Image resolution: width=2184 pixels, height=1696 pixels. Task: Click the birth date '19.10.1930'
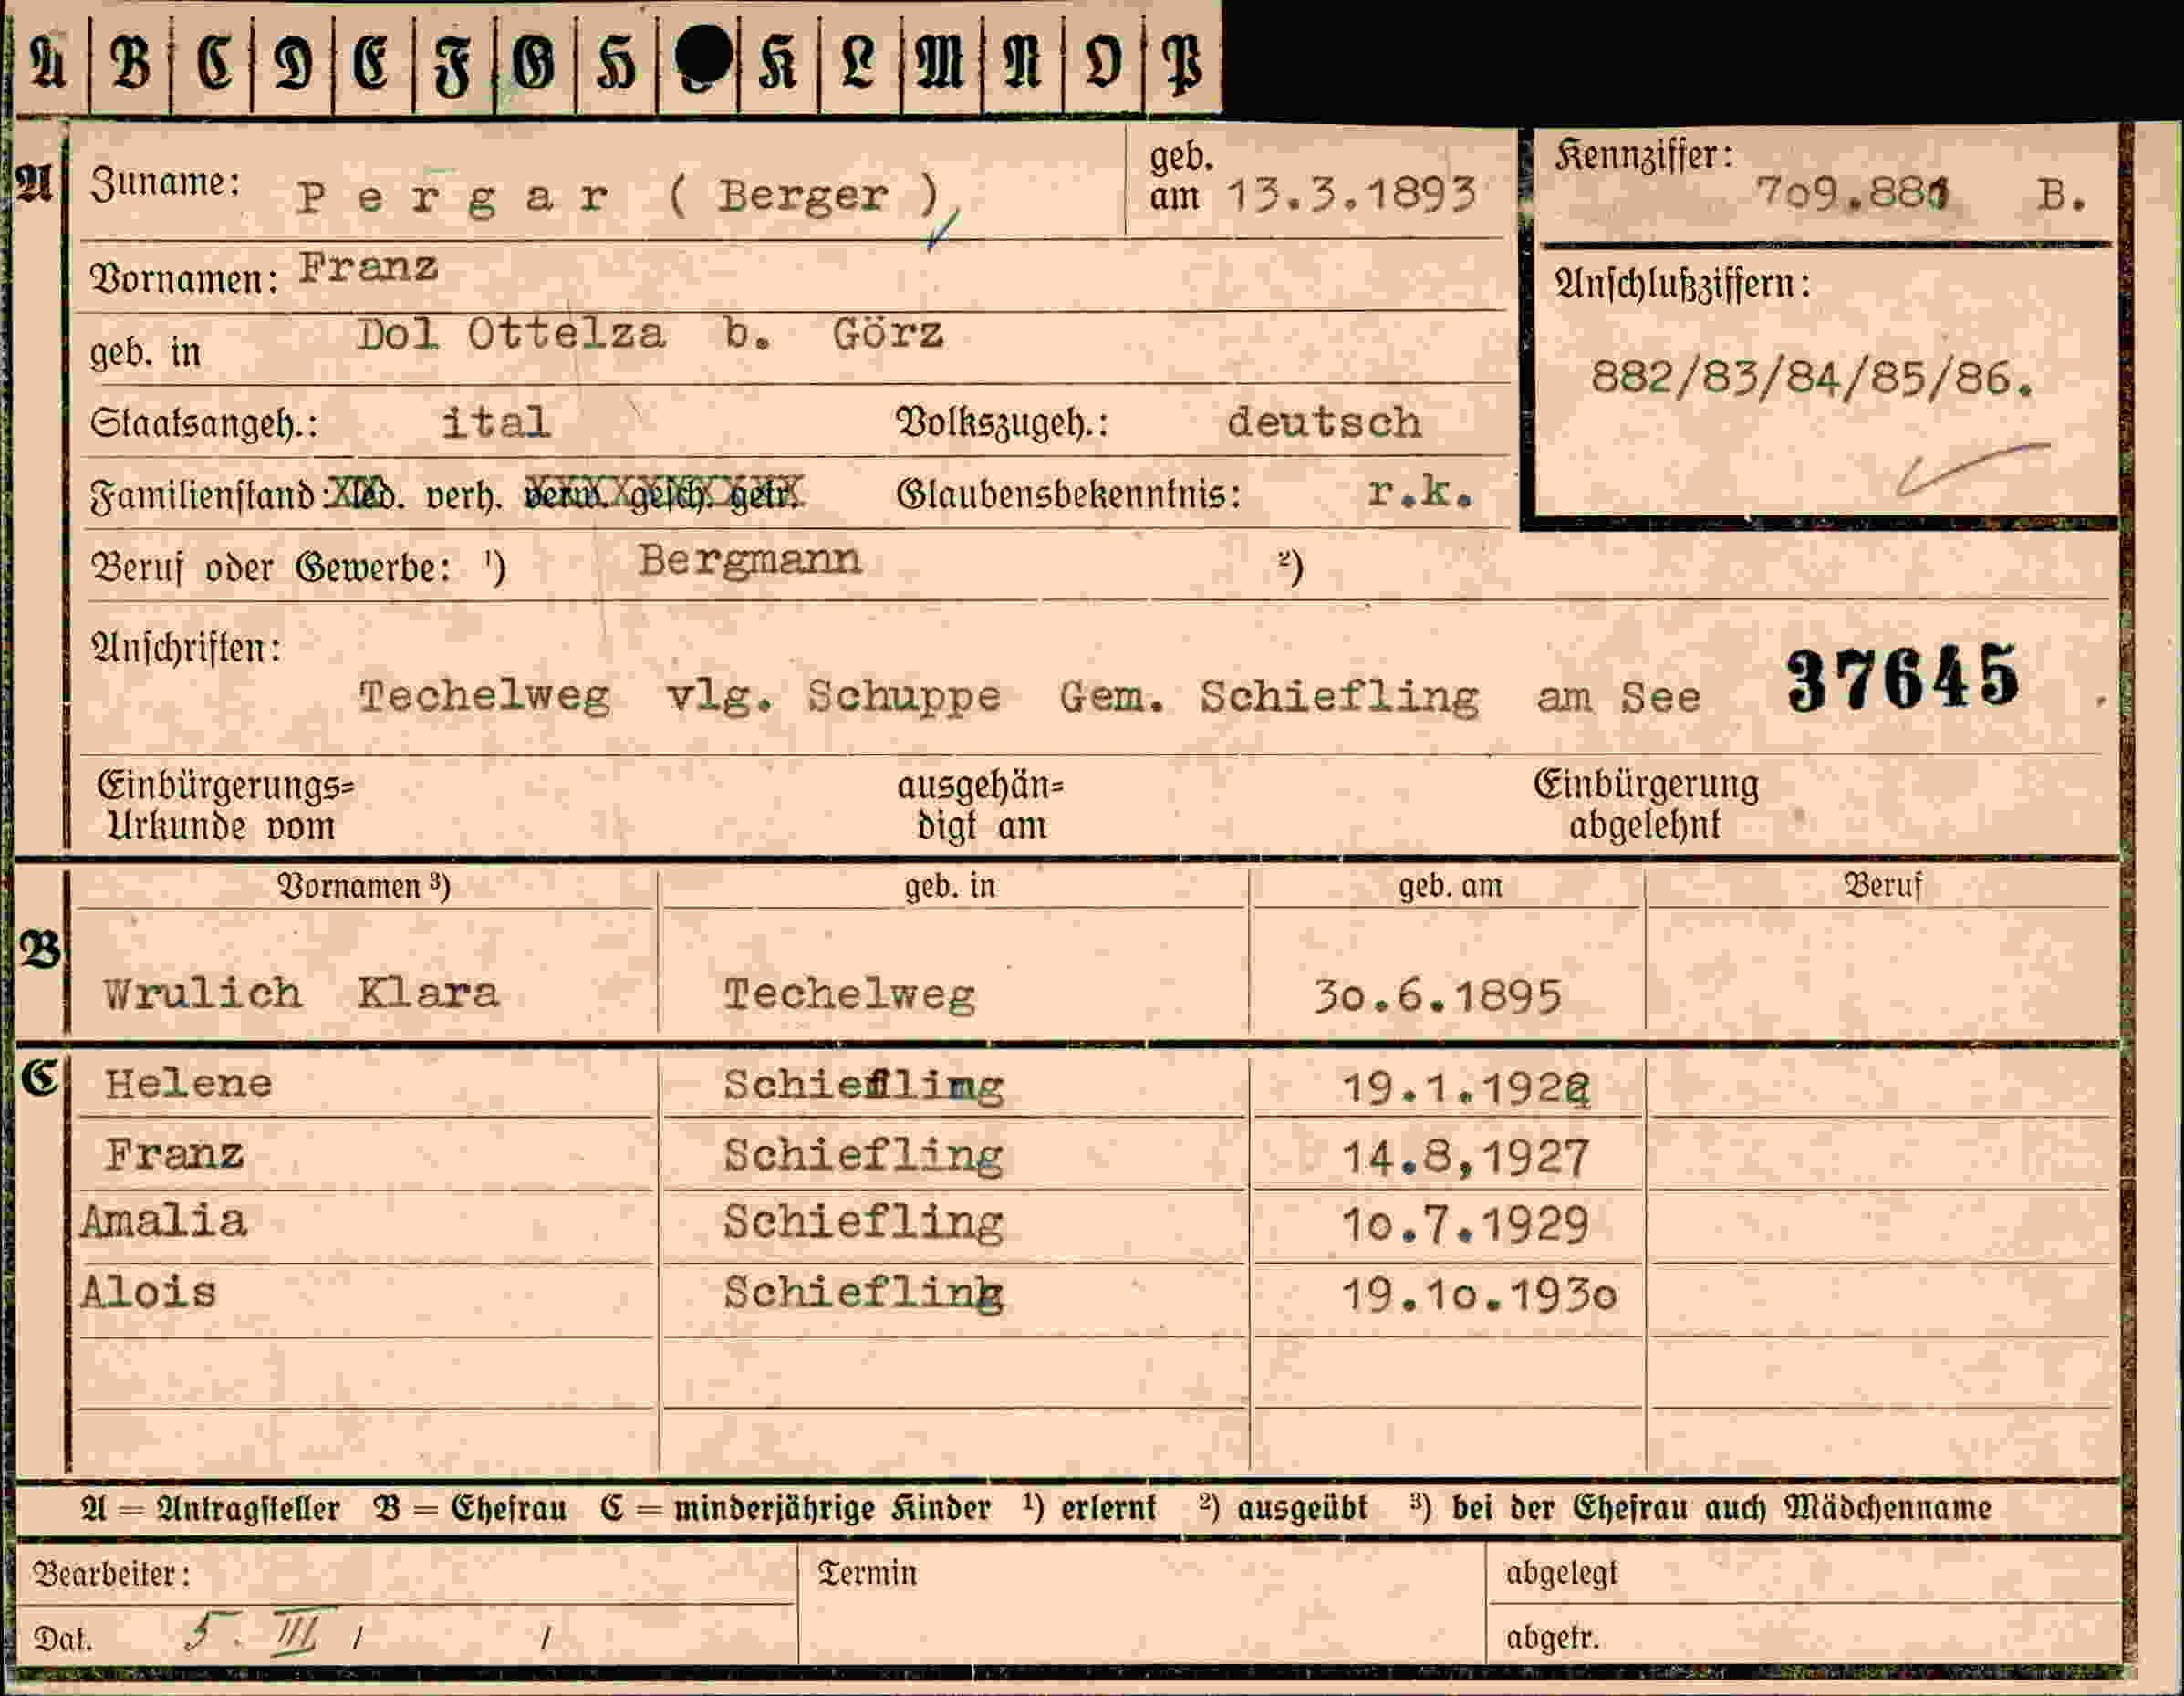point(1479,1296)
